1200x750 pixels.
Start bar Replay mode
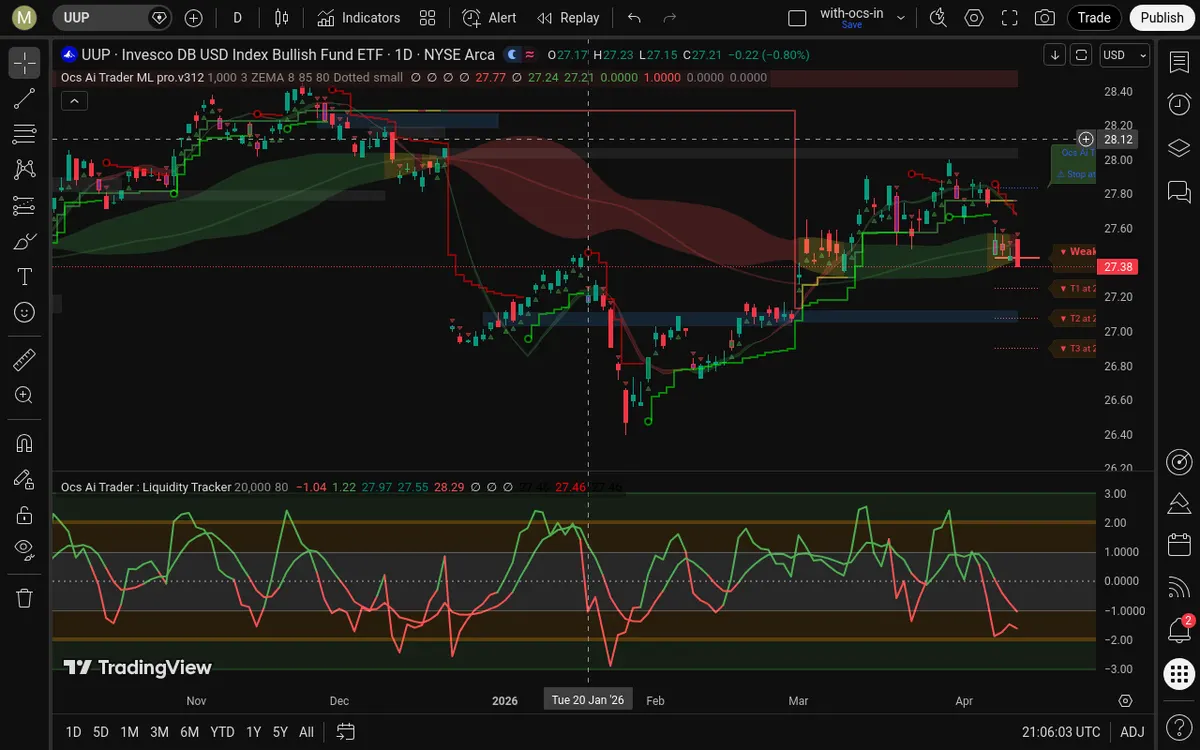[x=568, y=18]
